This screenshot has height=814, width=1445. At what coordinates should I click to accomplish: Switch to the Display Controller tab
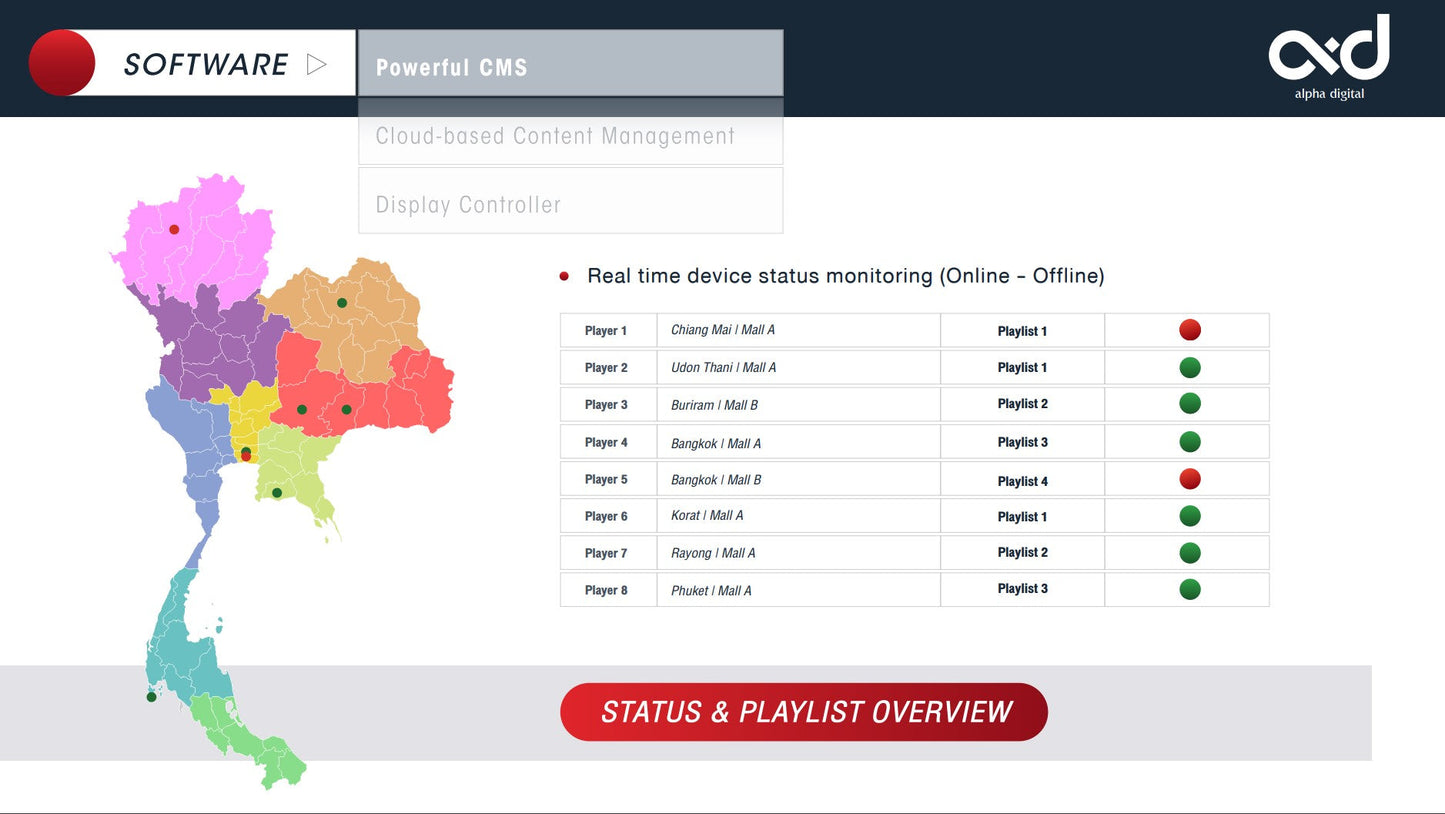[570, 204]
